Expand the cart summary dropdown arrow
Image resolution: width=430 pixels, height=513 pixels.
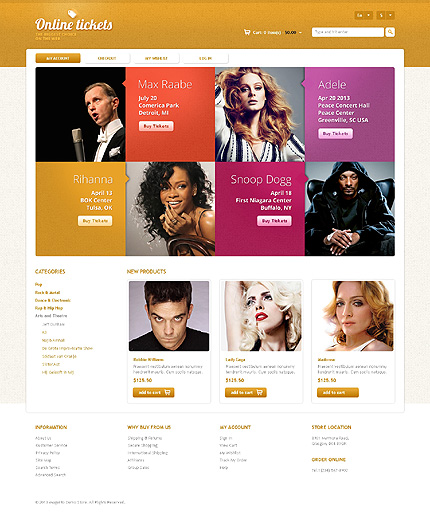[x=300, y=32]
